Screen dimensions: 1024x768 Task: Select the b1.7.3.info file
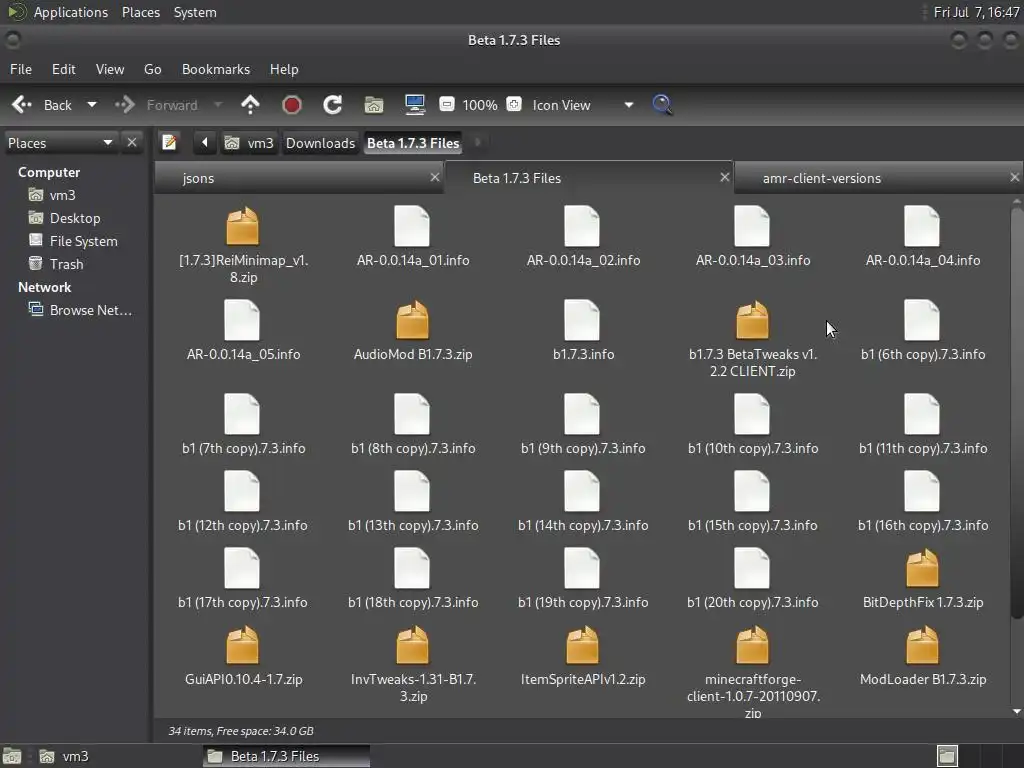pos(582,320)
